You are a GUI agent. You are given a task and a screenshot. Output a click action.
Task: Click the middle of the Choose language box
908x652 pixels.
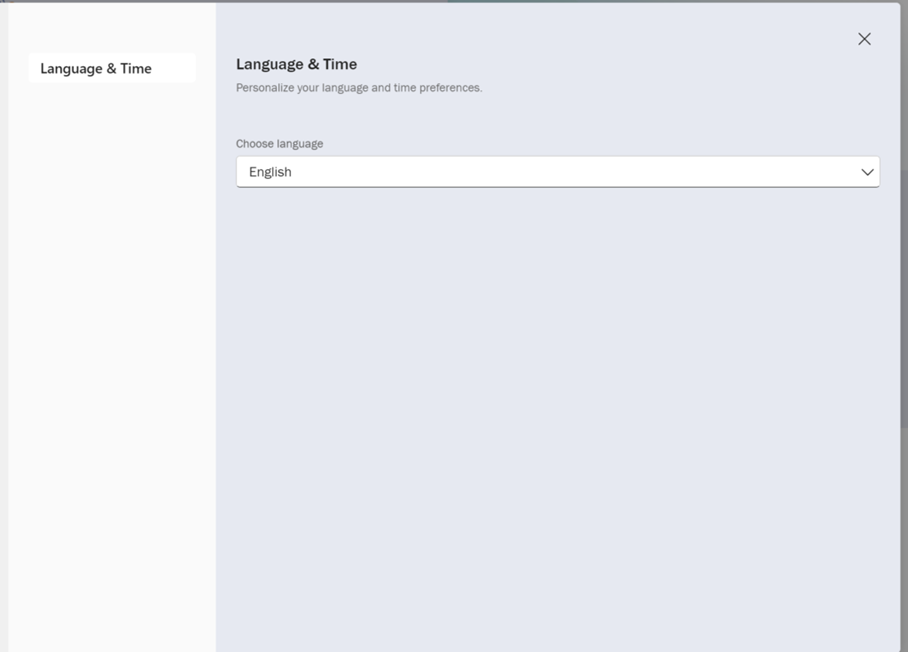tap(557, 172)
